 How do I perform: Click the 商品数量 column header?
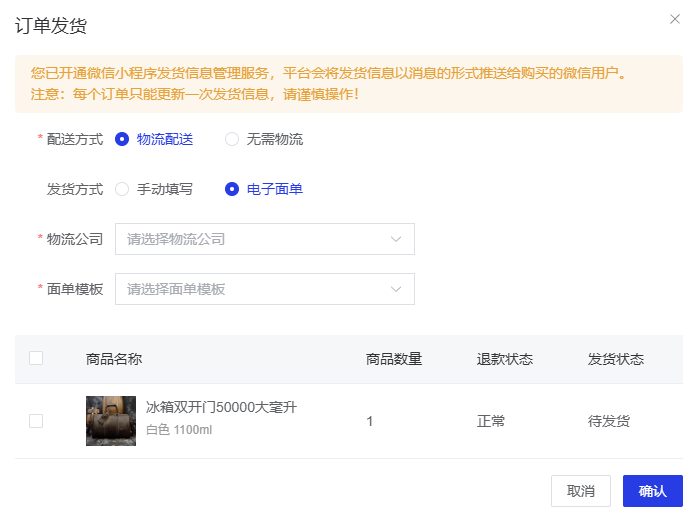click(x=394, y=360)
